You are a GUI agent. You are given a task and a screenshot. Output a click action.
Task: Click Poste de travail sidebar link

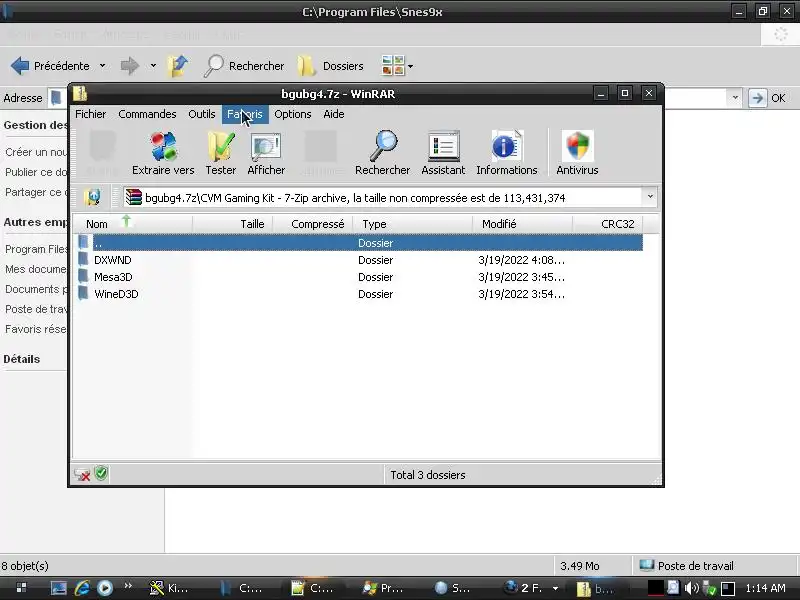click(x=36, y=309)
